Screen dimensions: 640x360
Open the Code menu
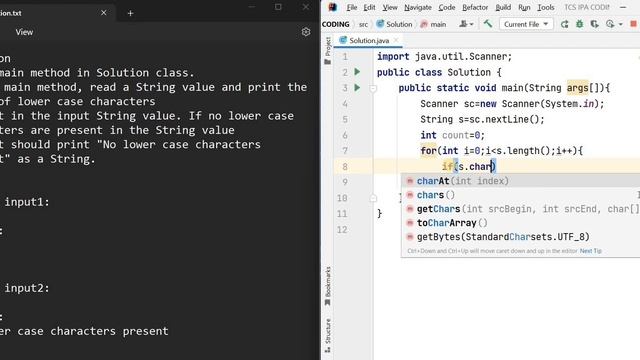[x=447, y=7]
